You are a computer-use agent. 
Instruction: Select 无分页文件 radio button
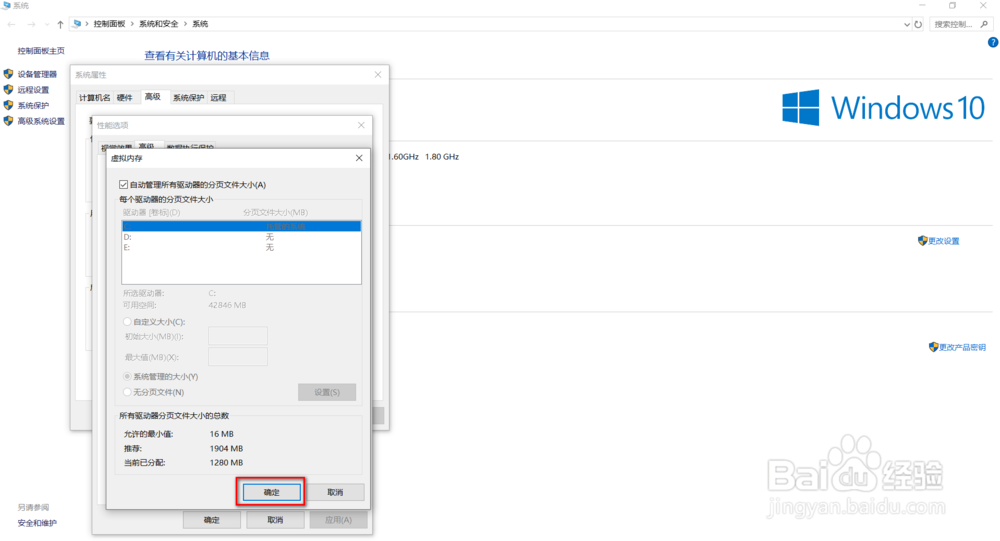(127, 392)
